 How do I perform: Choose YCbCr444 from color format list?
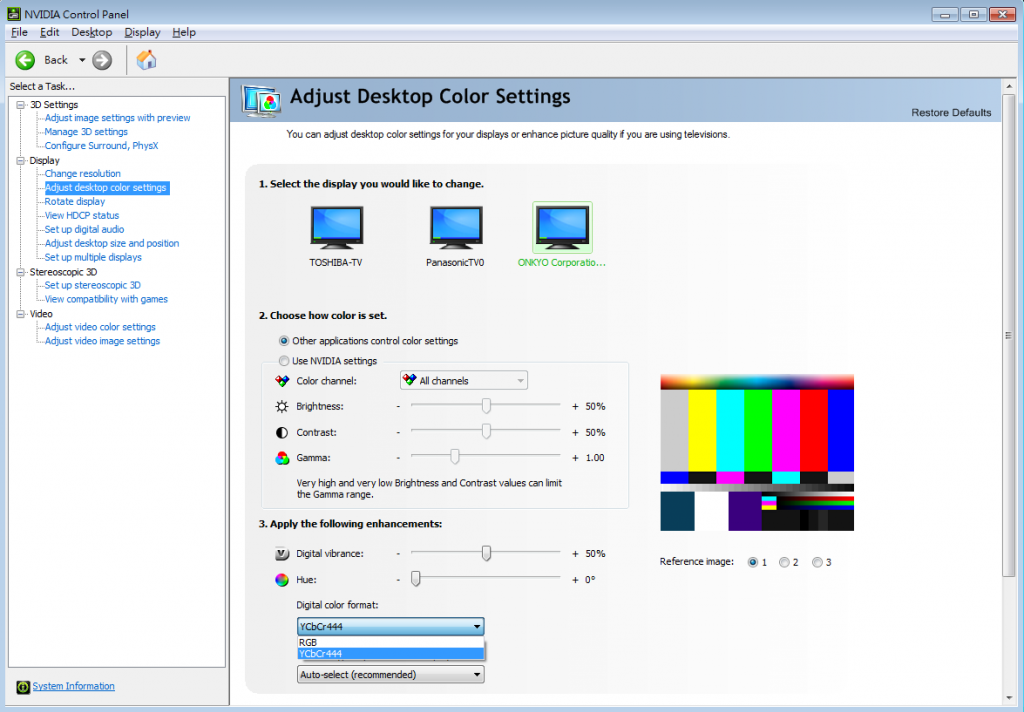[x=391, y=654]
